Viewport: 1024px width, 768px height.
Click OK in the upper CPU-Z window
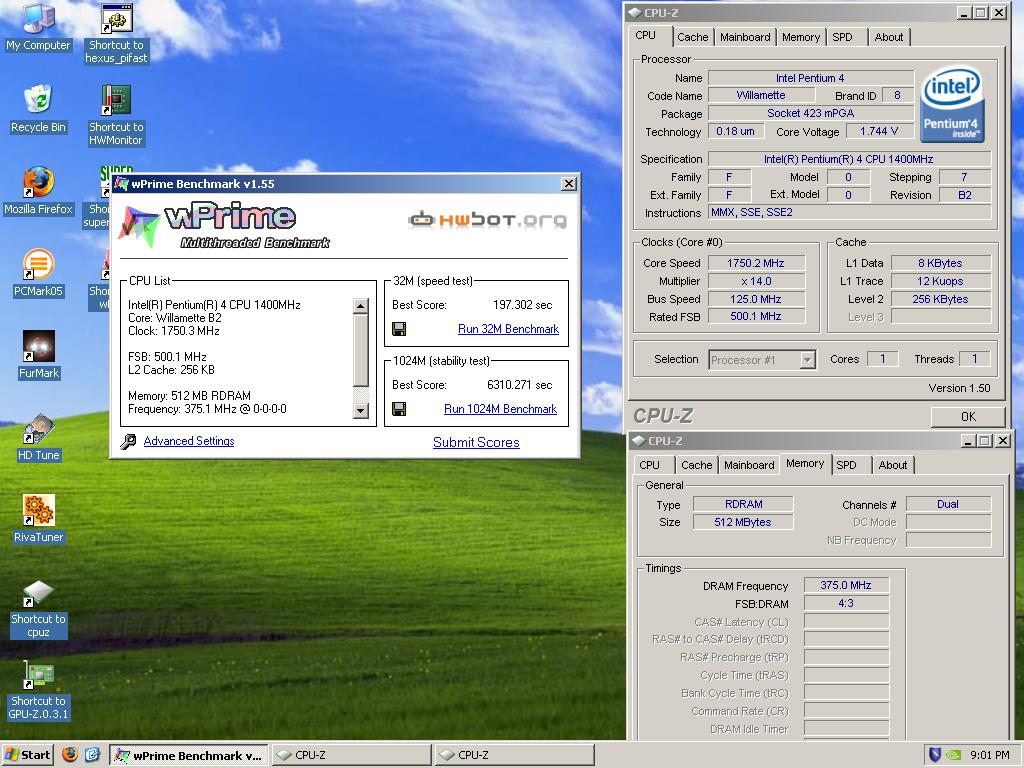click(x=968, y=416)
